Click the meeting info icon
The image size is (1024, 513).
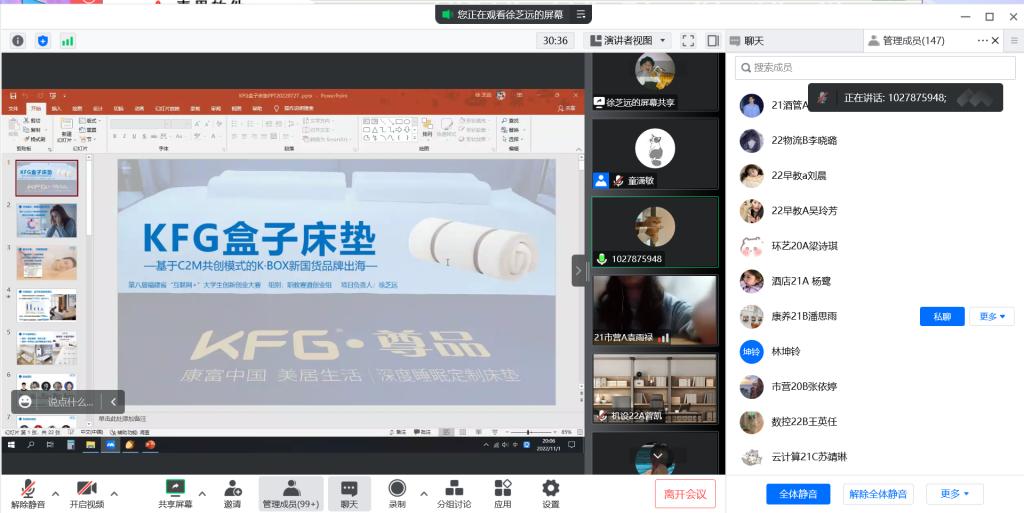(x=17, y=41)
